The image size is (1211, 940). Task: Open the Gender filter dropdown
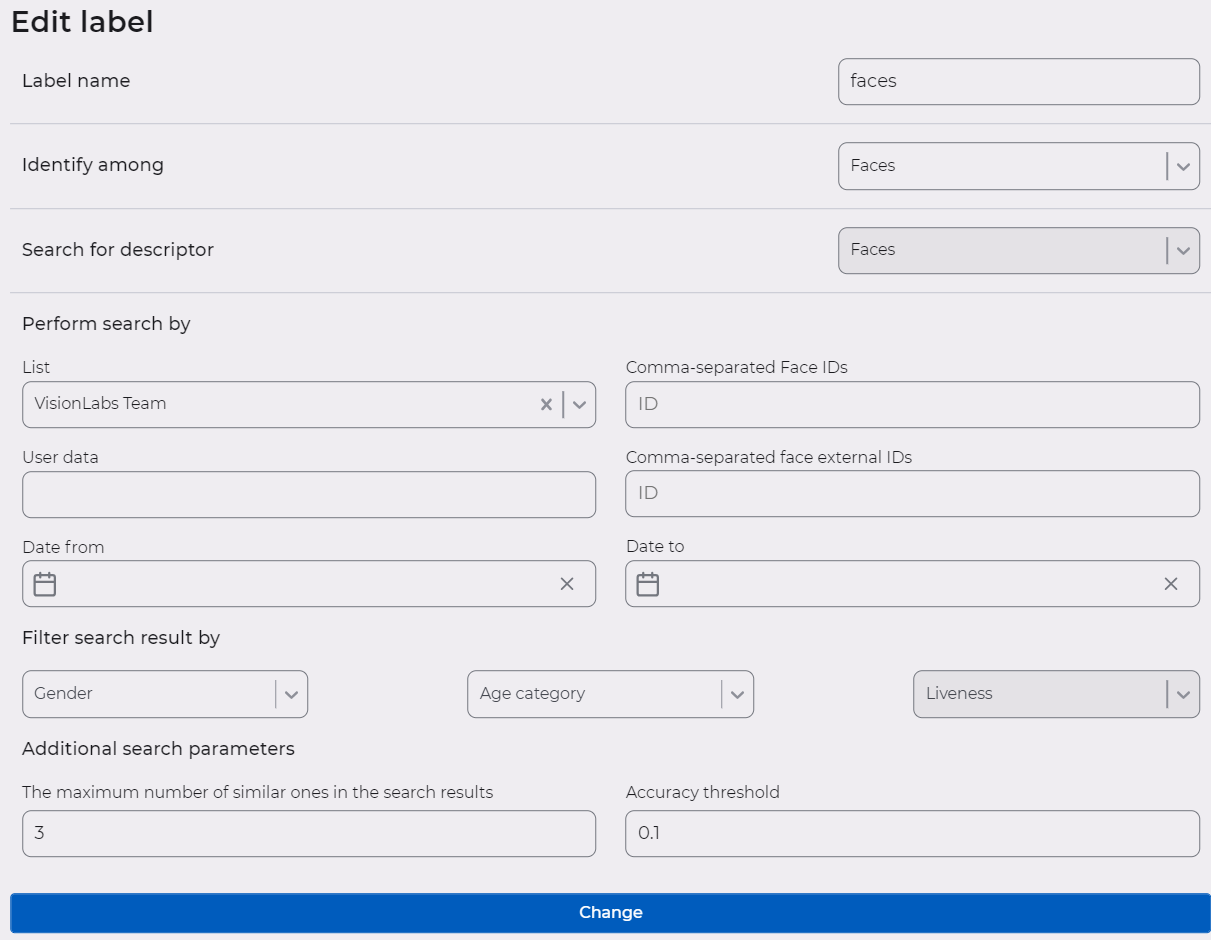point(291,693)
